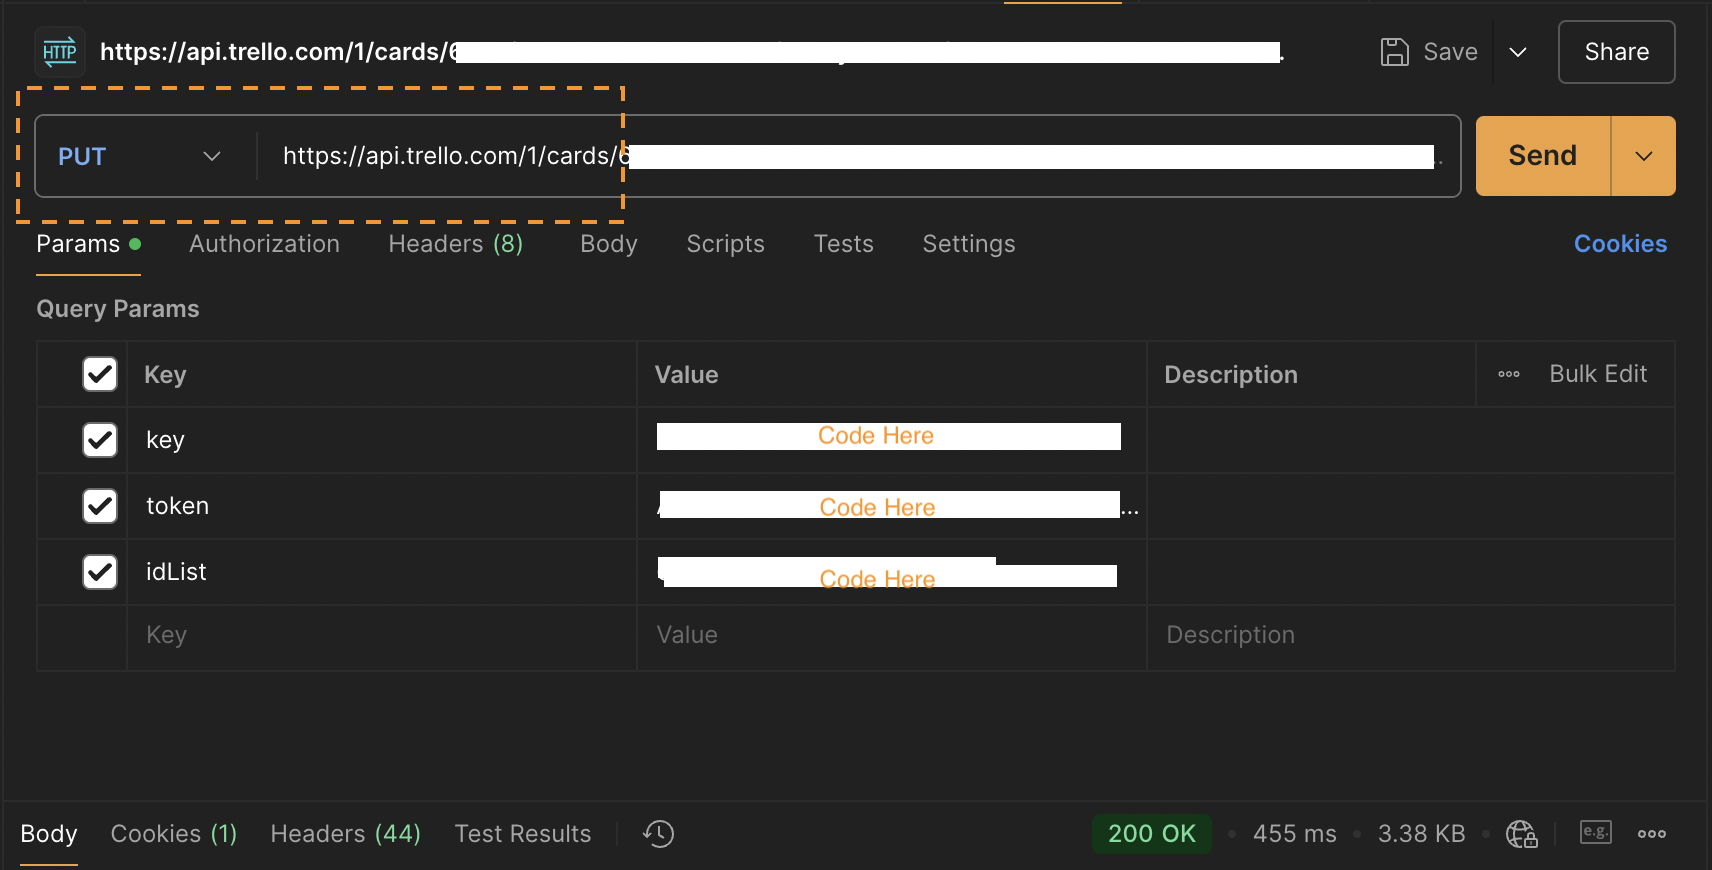The width and height of the screenshot is (1712, 870).
Task: Click the Description cell of token row
Action: [1411, 506]
